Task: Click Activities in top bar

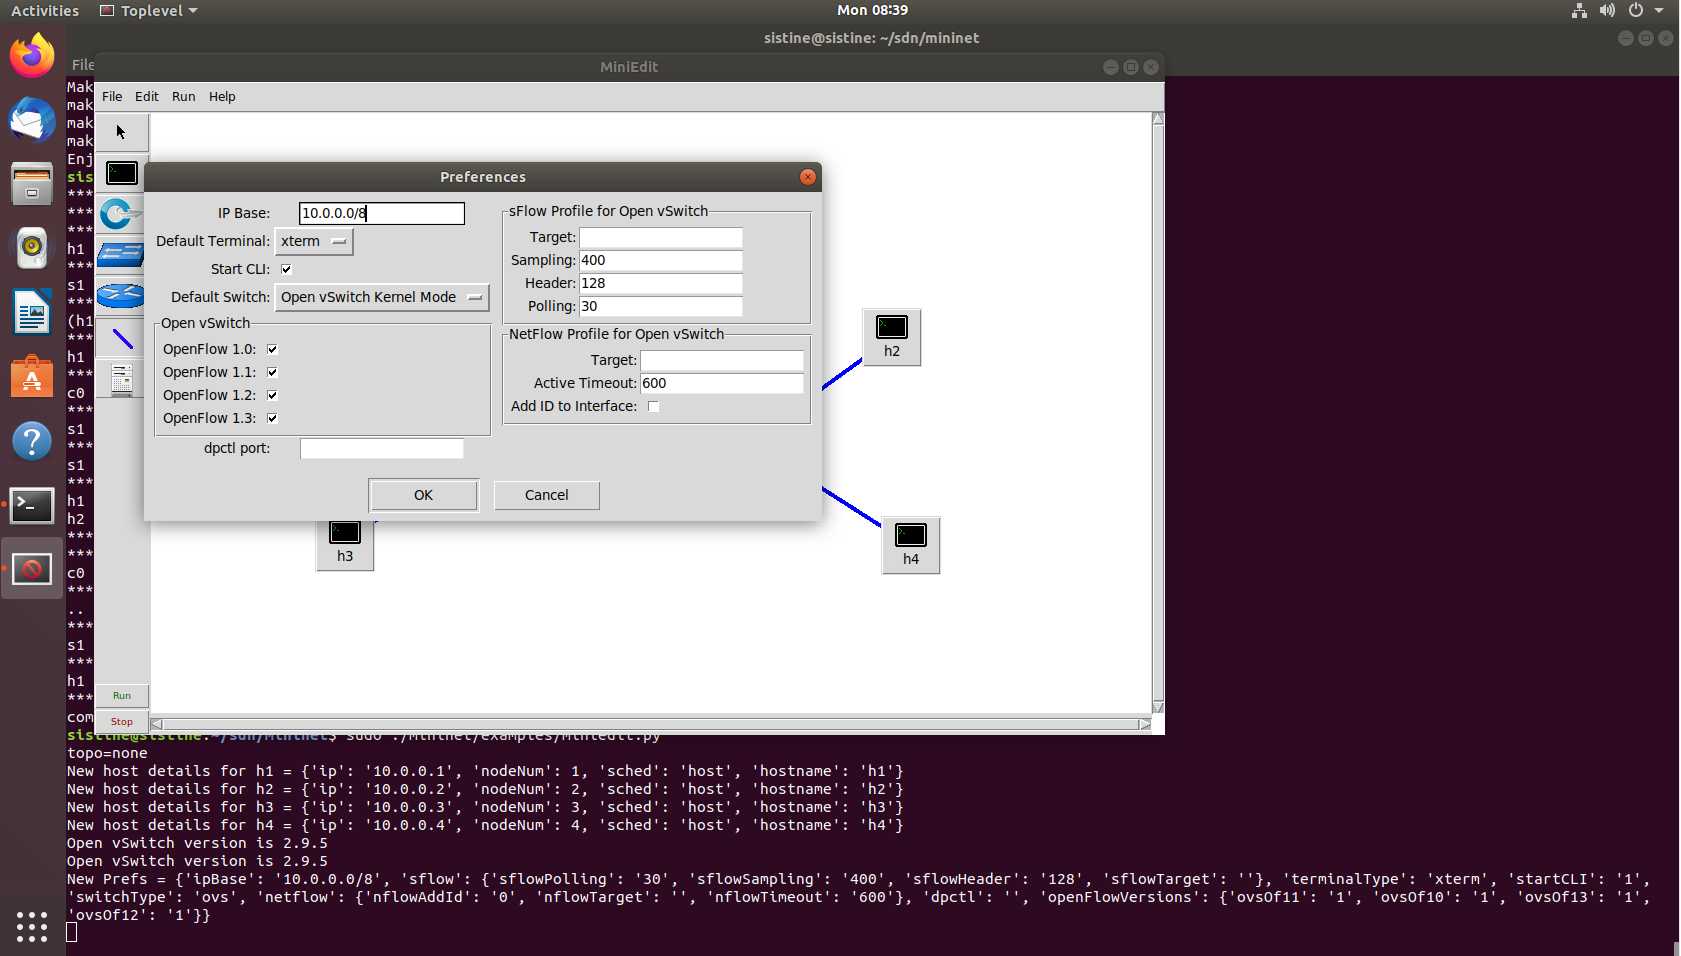Action: pos(45,10)
